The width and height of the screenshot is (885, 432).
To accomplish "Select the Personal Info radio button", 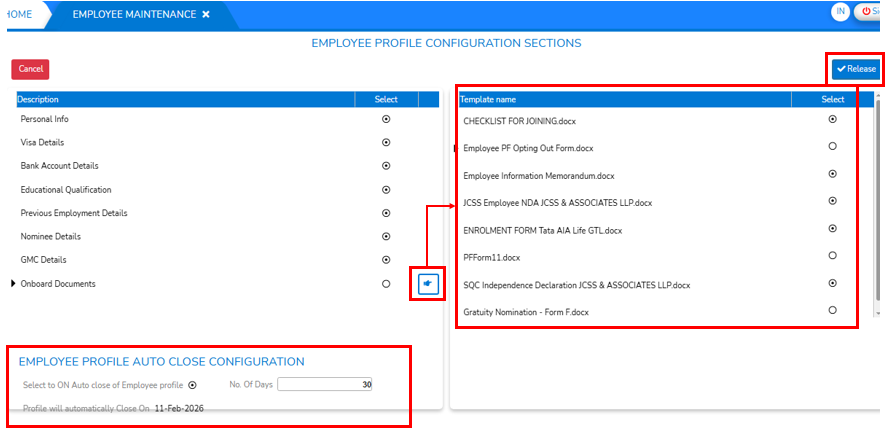I will point(386,119).
